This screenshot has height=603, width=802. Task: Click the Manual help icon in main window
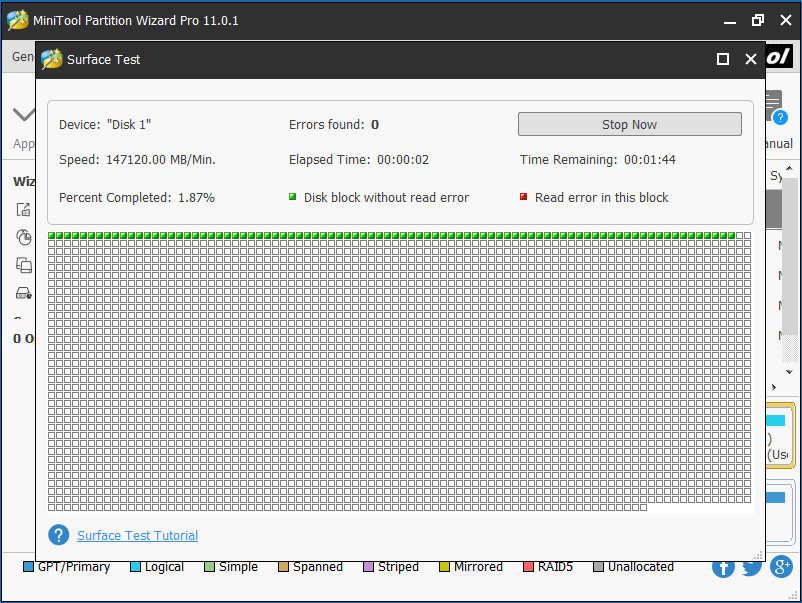click(x=780, y=118)
